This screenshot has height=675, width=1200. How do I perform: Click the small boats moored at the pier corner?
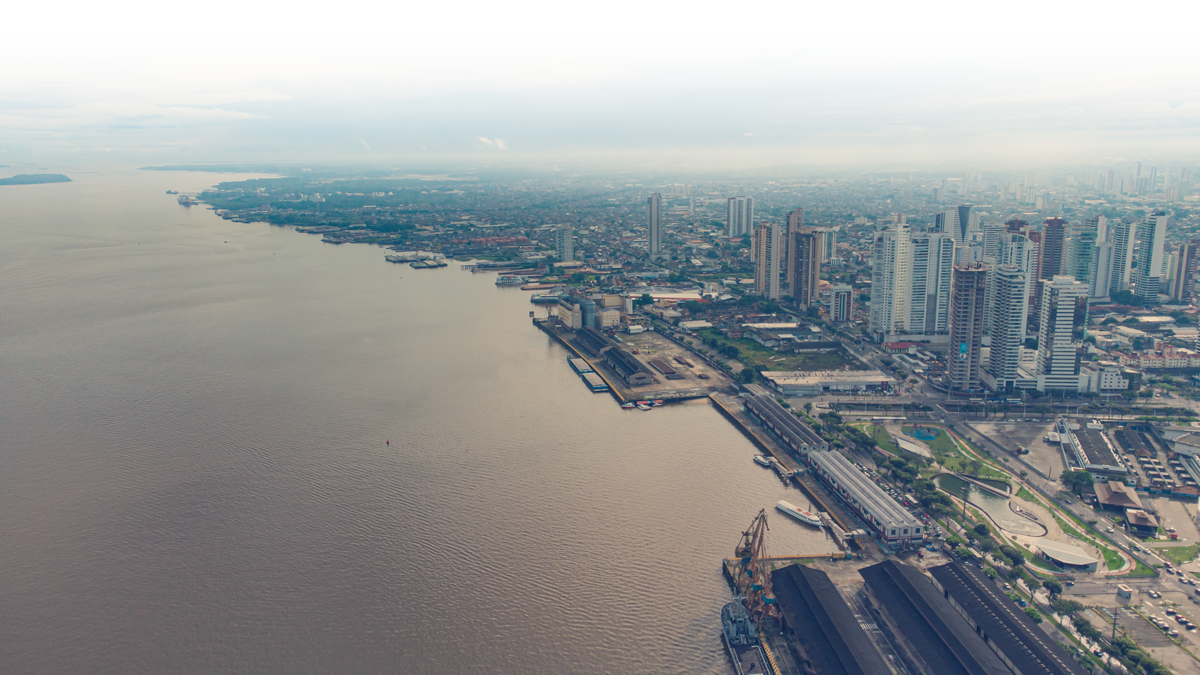pyautogui.click(x=645, y=404)
